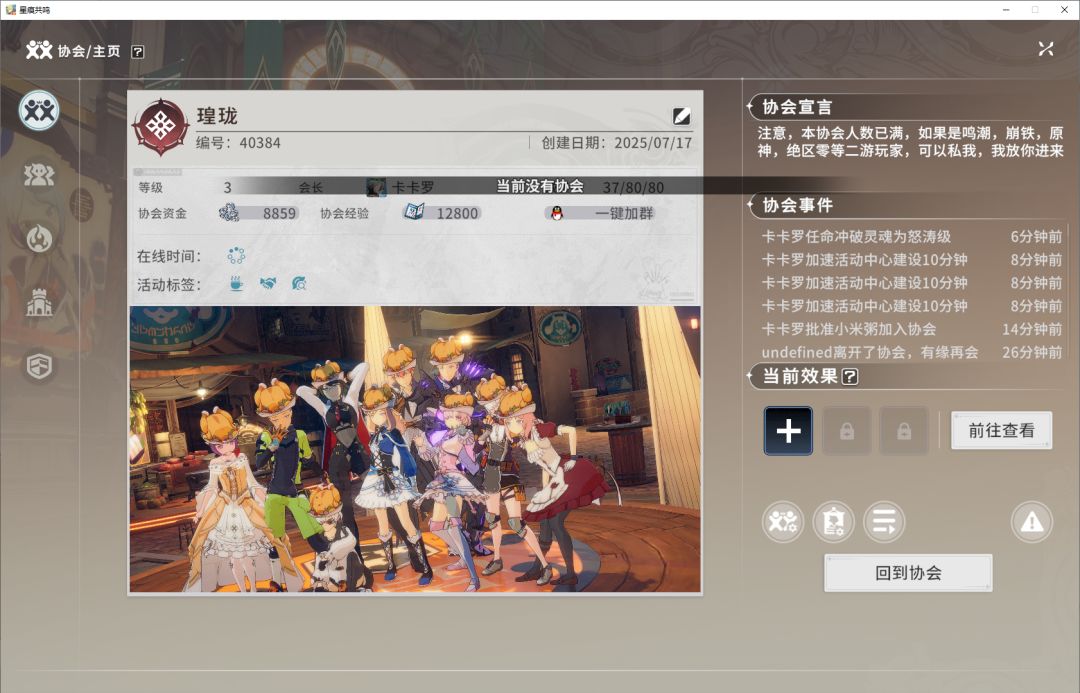Edit guild info with pencil icon
The image size is (1080, 693).
tap(682, 116)
